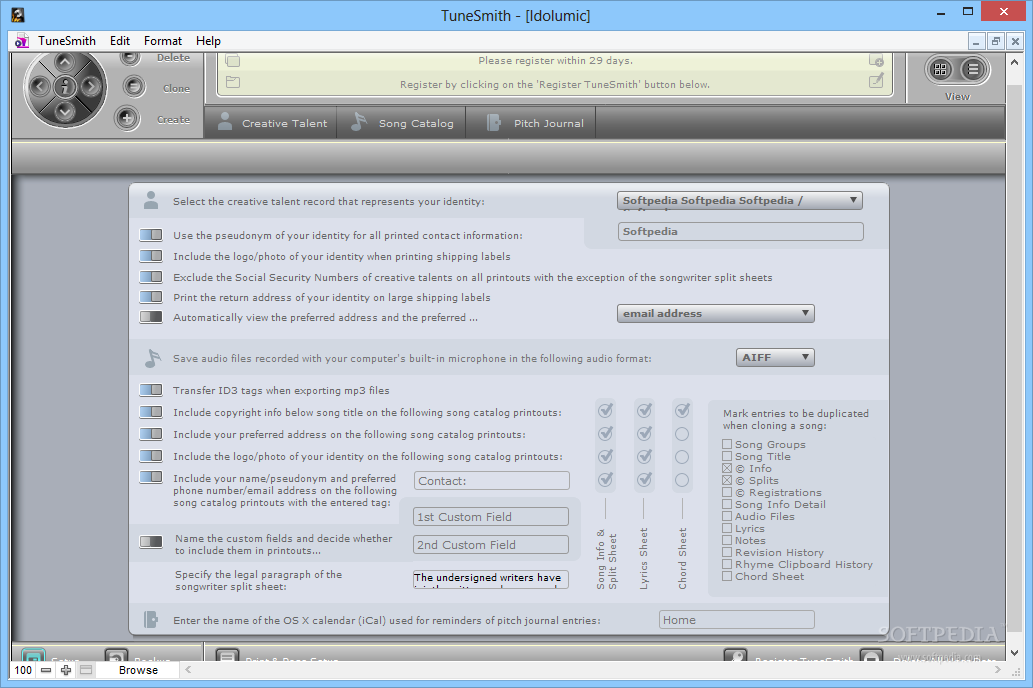The height and width of the screenshot is (688, 1033).
Task: Toggle automatically view preferred address switch
Action: point(151,317)
